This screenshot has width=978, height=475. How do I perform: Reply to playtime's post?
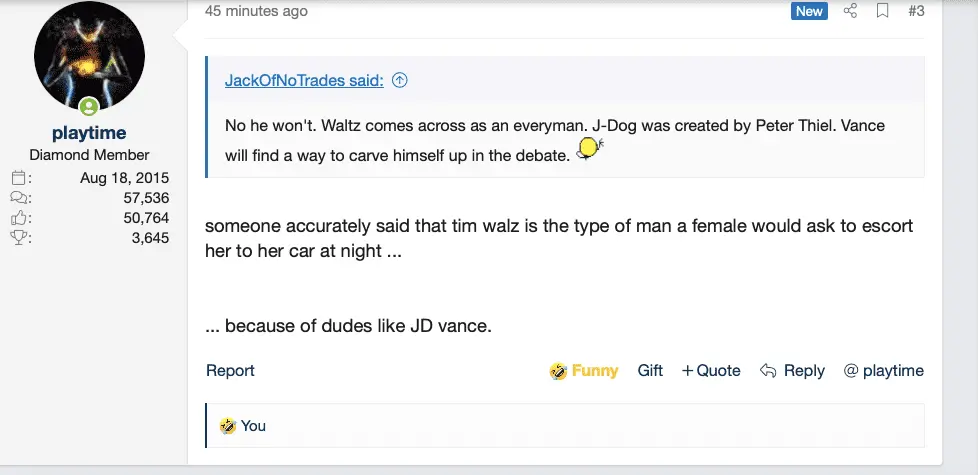tap(793, 371)
